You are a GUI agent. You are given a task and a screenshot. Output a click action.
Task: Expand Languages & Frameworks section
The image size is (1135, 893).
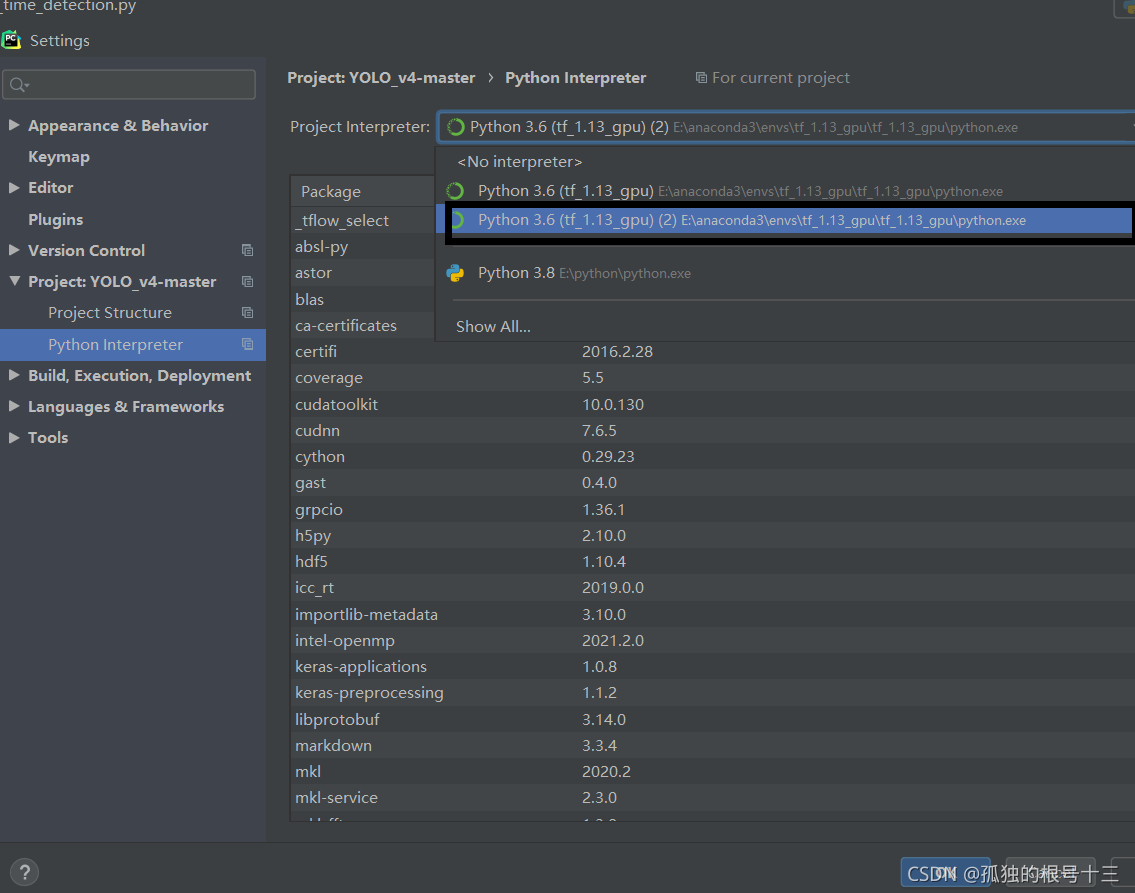pyautogui.click(x=14, y=406)
